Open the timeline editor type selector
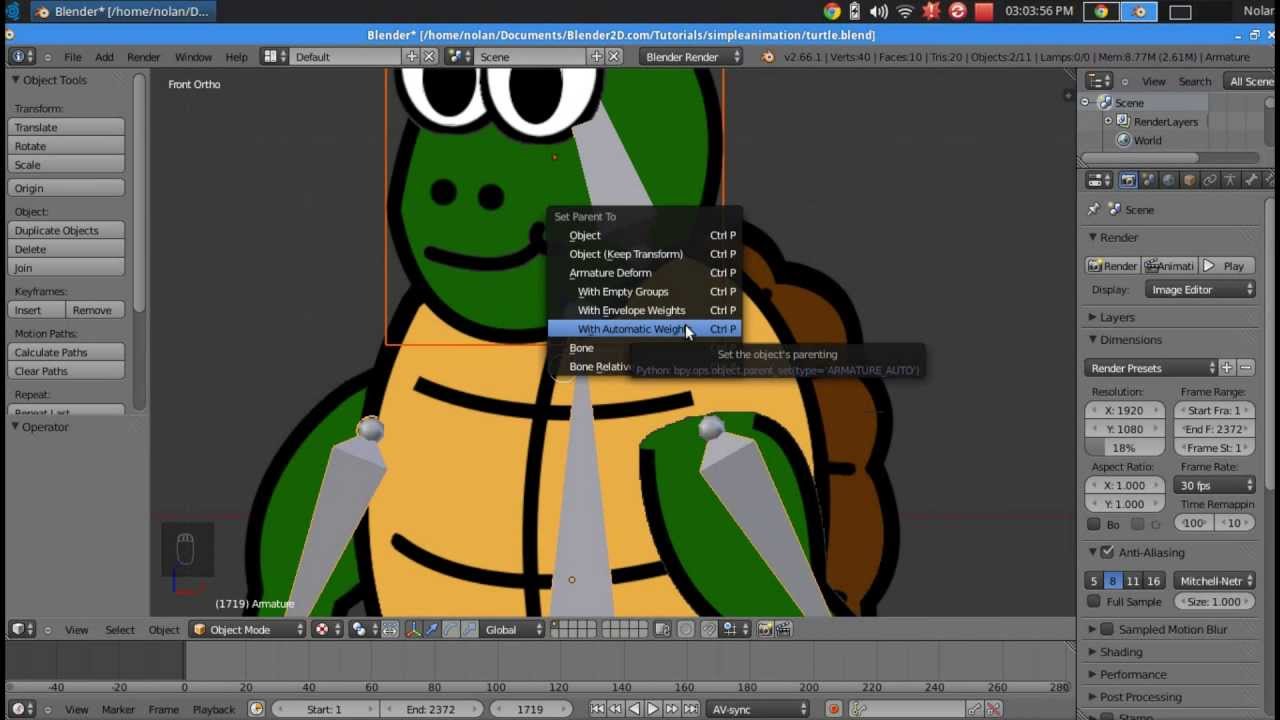This screenshot has width=1280, height=720. (22, 709)
